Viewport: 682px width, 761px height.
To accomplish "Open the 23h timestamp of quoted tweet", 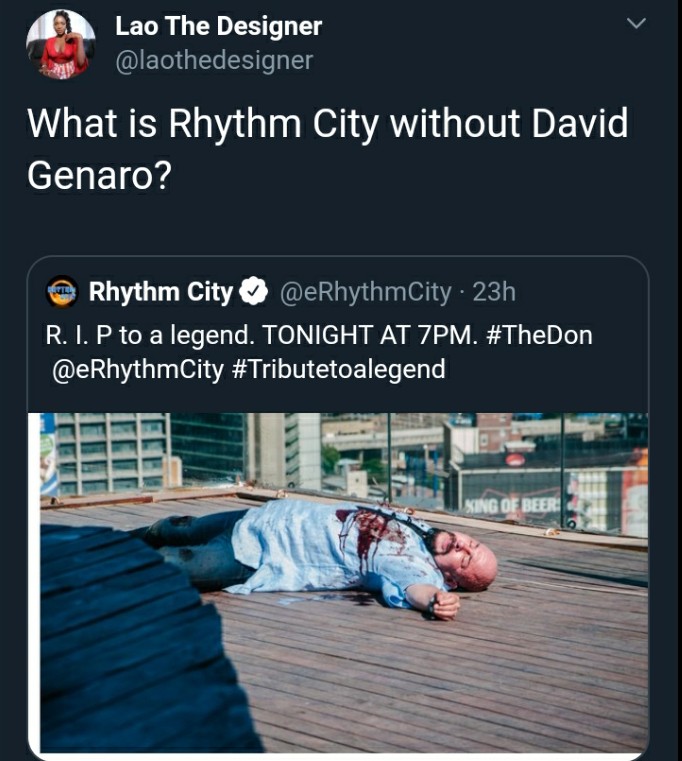I will point(494,292).
